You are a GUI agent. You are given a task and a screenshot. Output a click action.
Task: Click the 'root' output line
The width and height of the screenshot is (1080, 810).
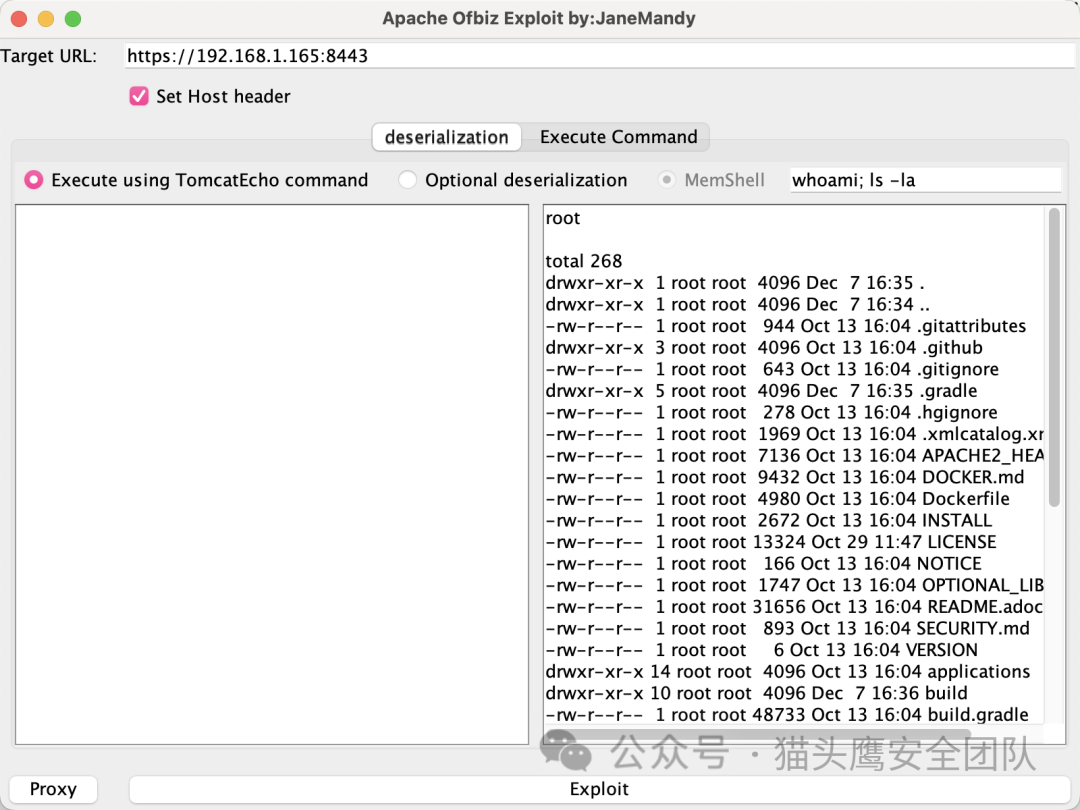point(563,218)
